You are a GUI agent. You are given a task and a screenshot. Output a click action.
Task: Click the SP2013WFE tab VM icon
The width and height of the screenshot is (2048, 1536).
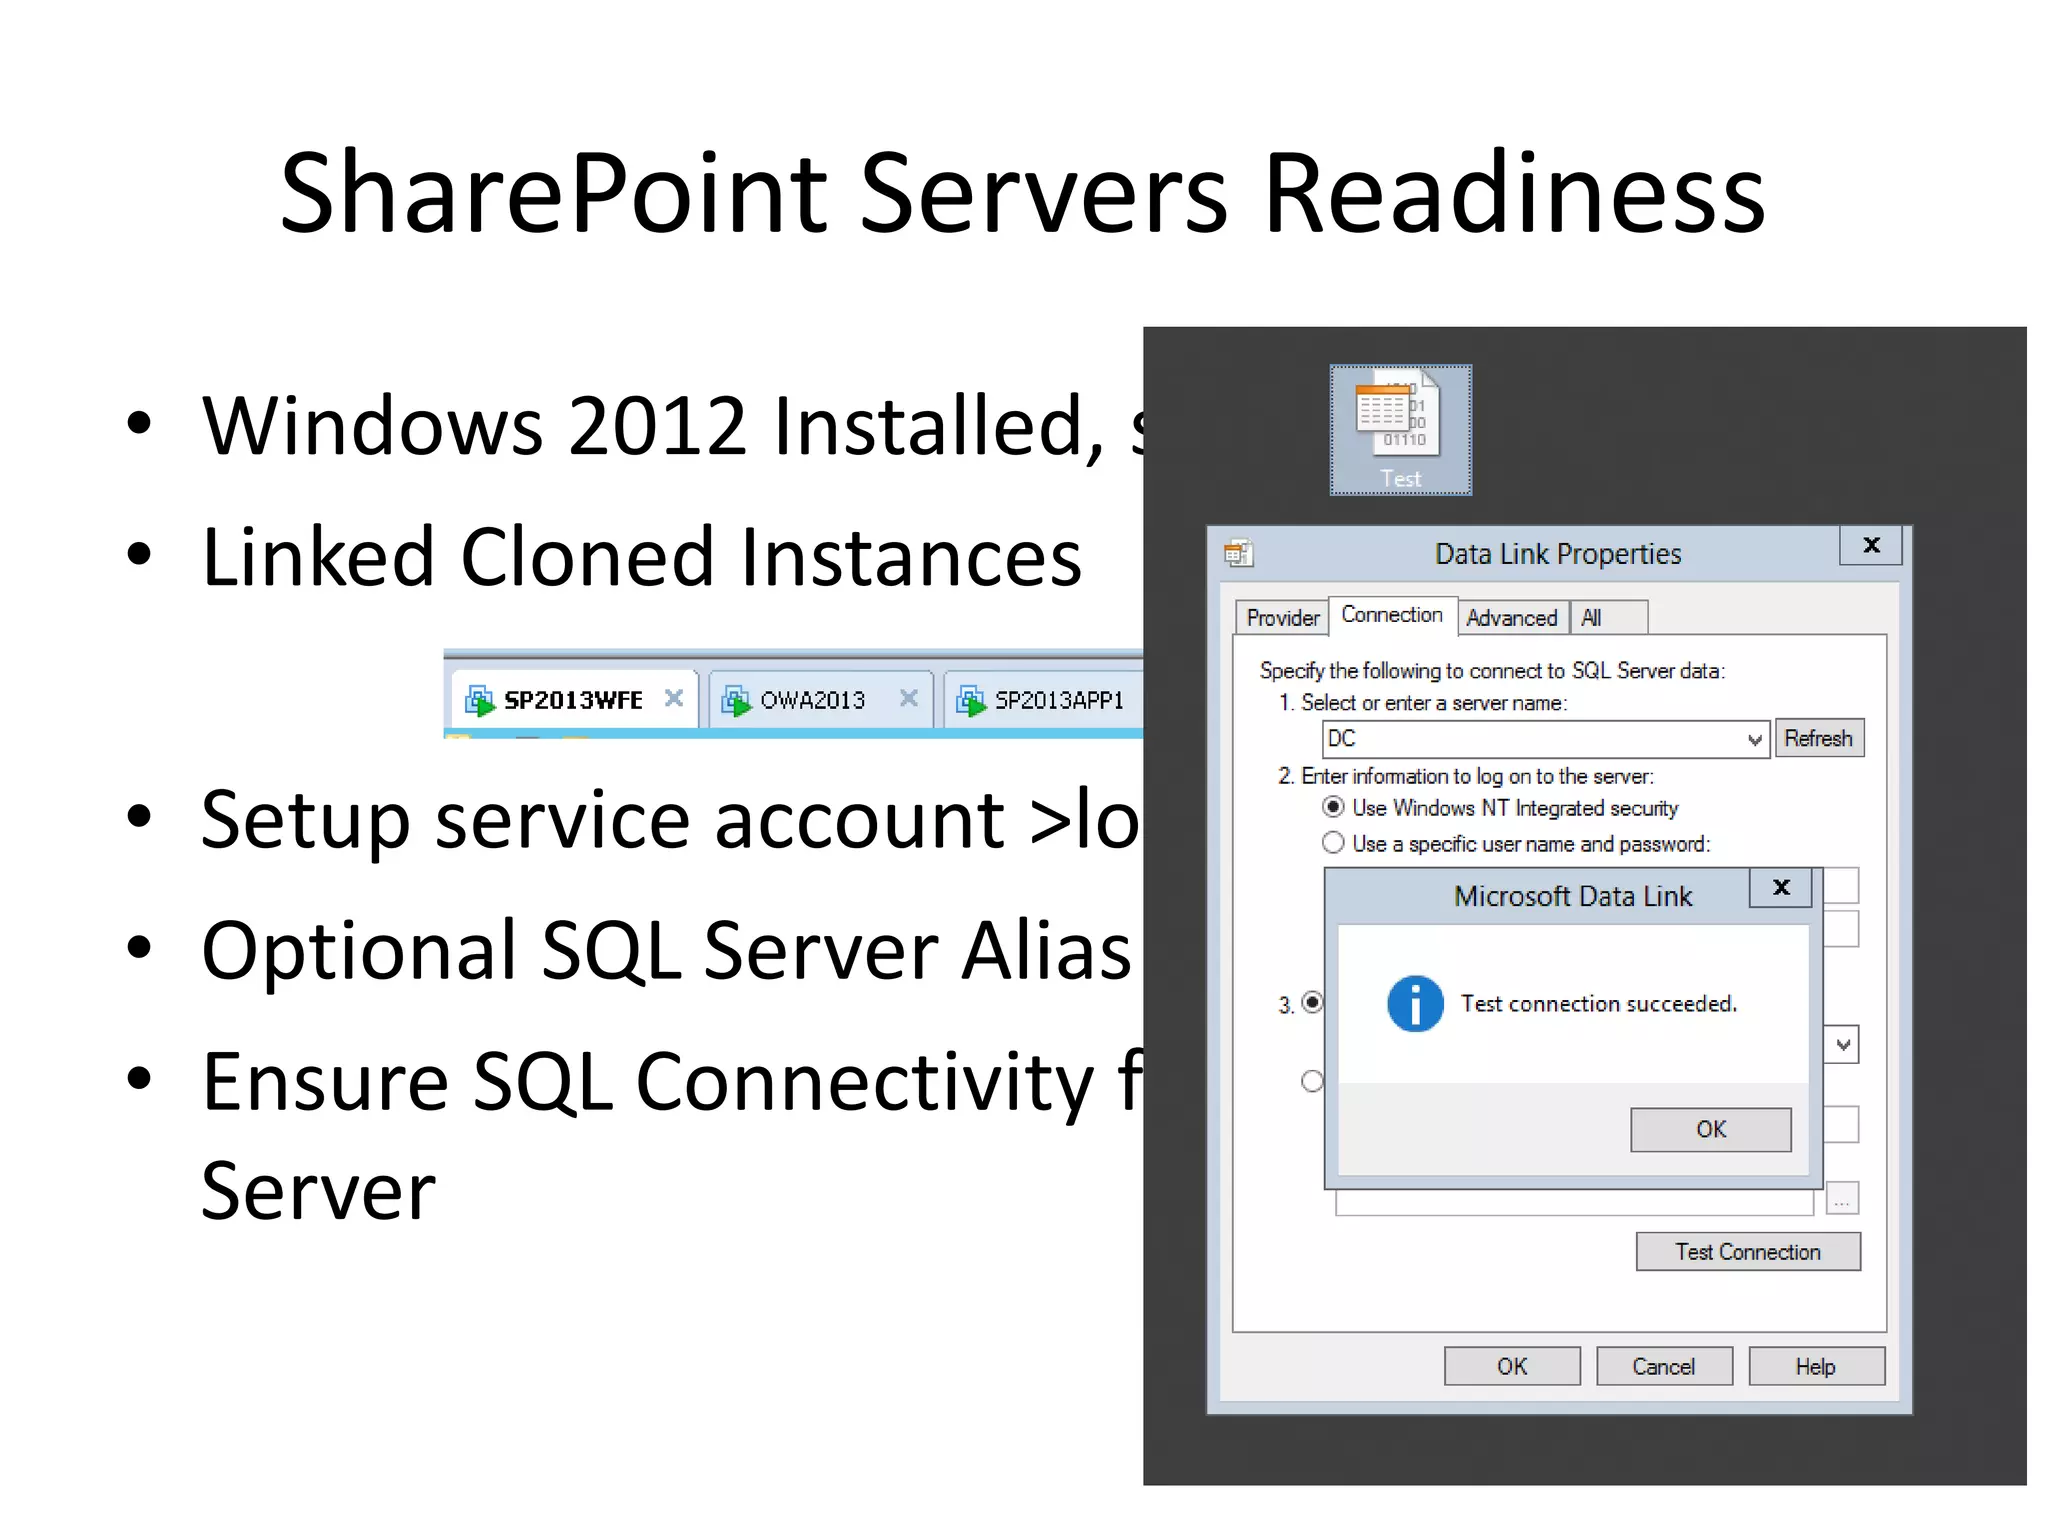point(480,700)
